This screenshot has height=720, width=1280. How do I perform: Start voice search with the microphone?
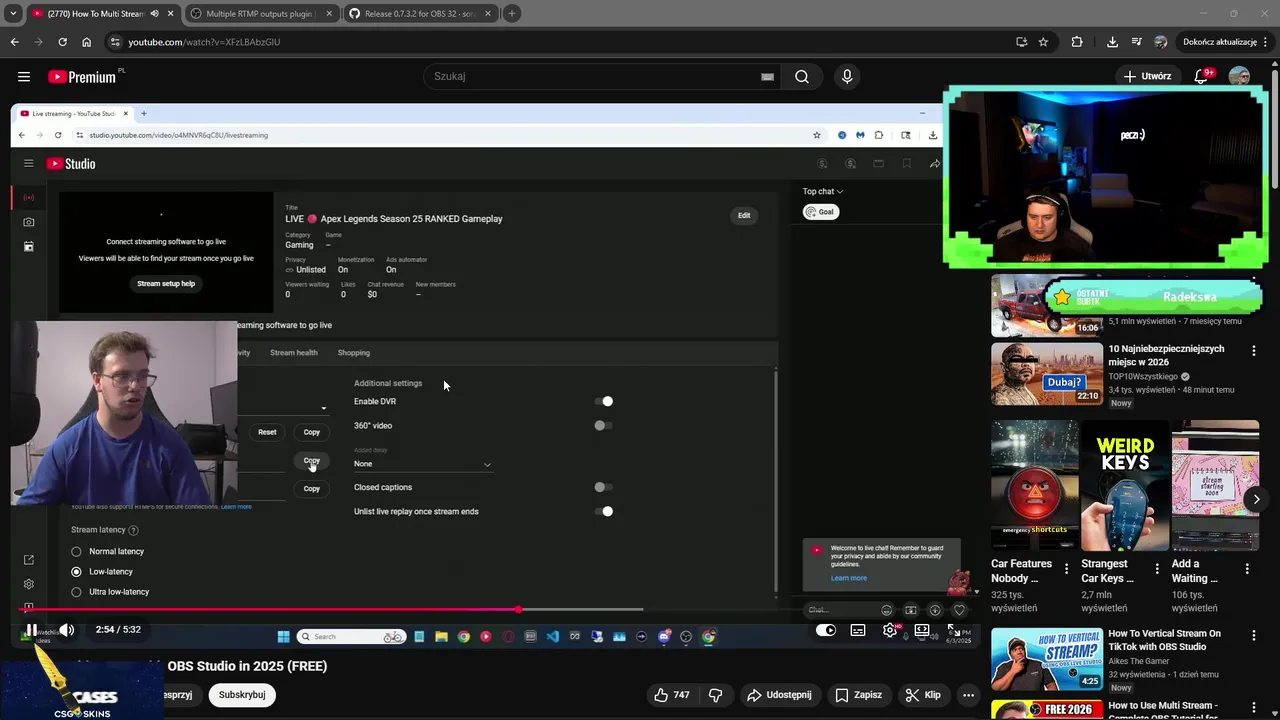click(847, 76)
